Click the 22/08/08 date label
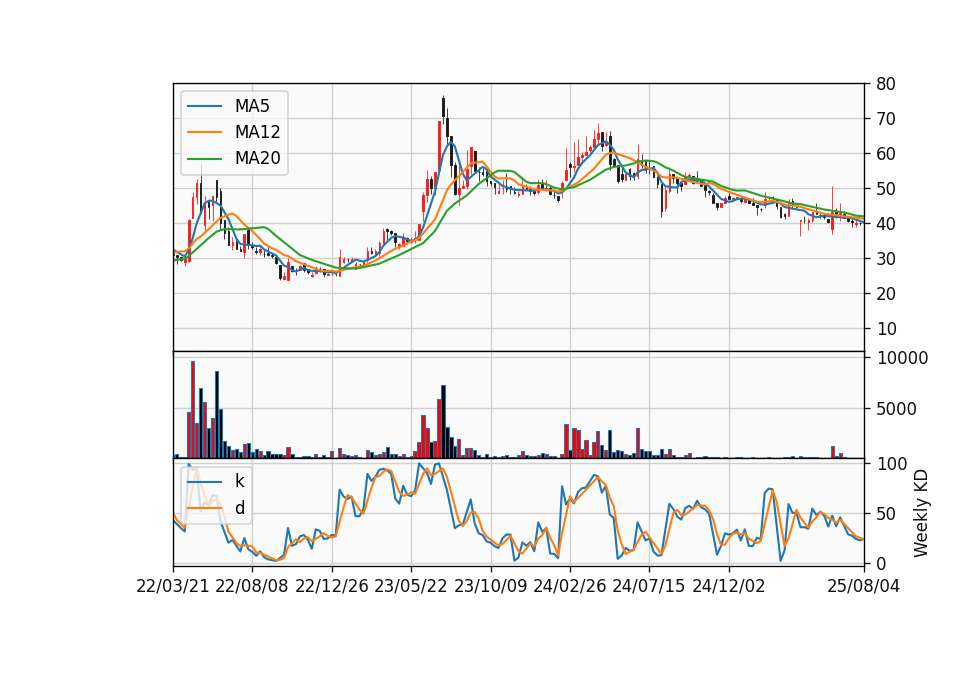This screenshot has width=960, height=690. tap(252, 586)
